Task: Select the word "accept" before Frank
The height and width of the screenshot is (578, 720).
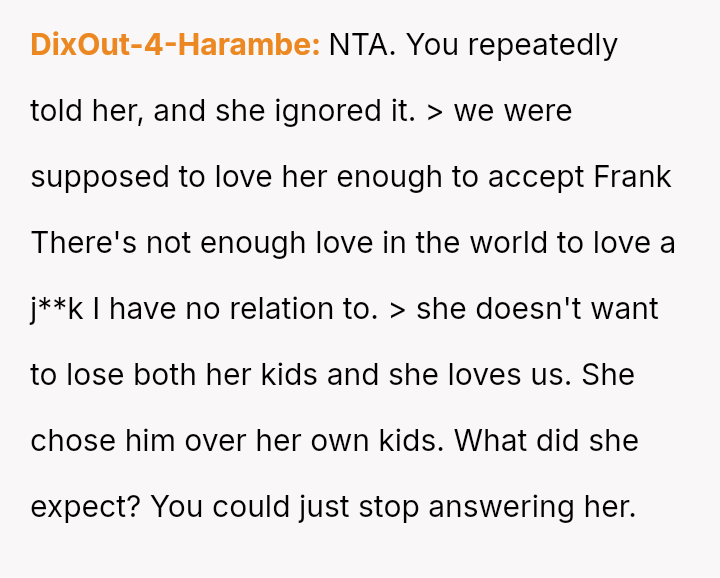Action: (x=539, y=177)
